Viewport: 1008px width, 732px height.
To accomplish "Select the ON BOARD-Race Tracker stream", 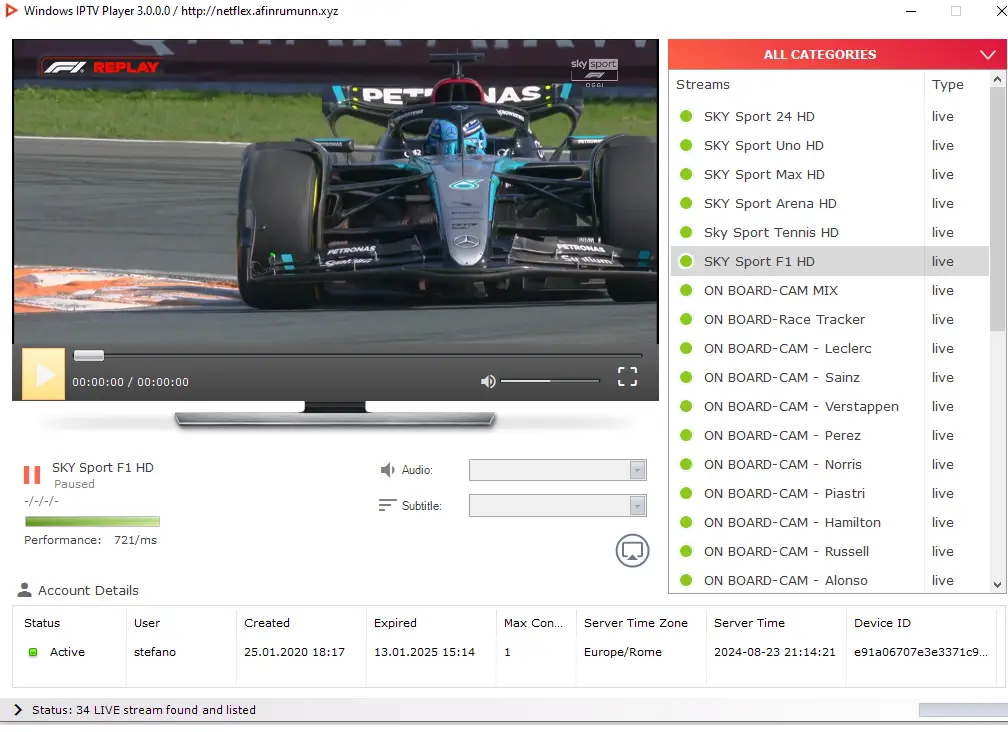I will (829, 319).
